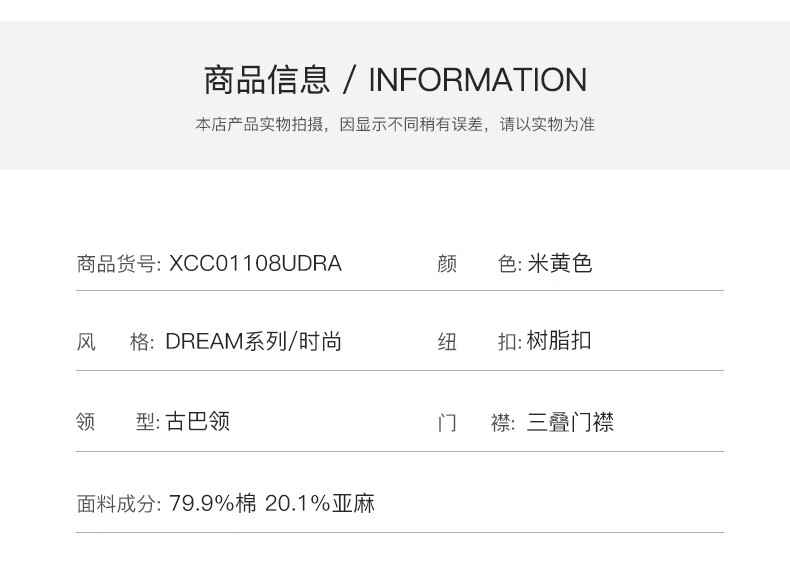Click the 门襟 label
The width and height of the screenshot is (790, 580).
(x=477, y=422)
